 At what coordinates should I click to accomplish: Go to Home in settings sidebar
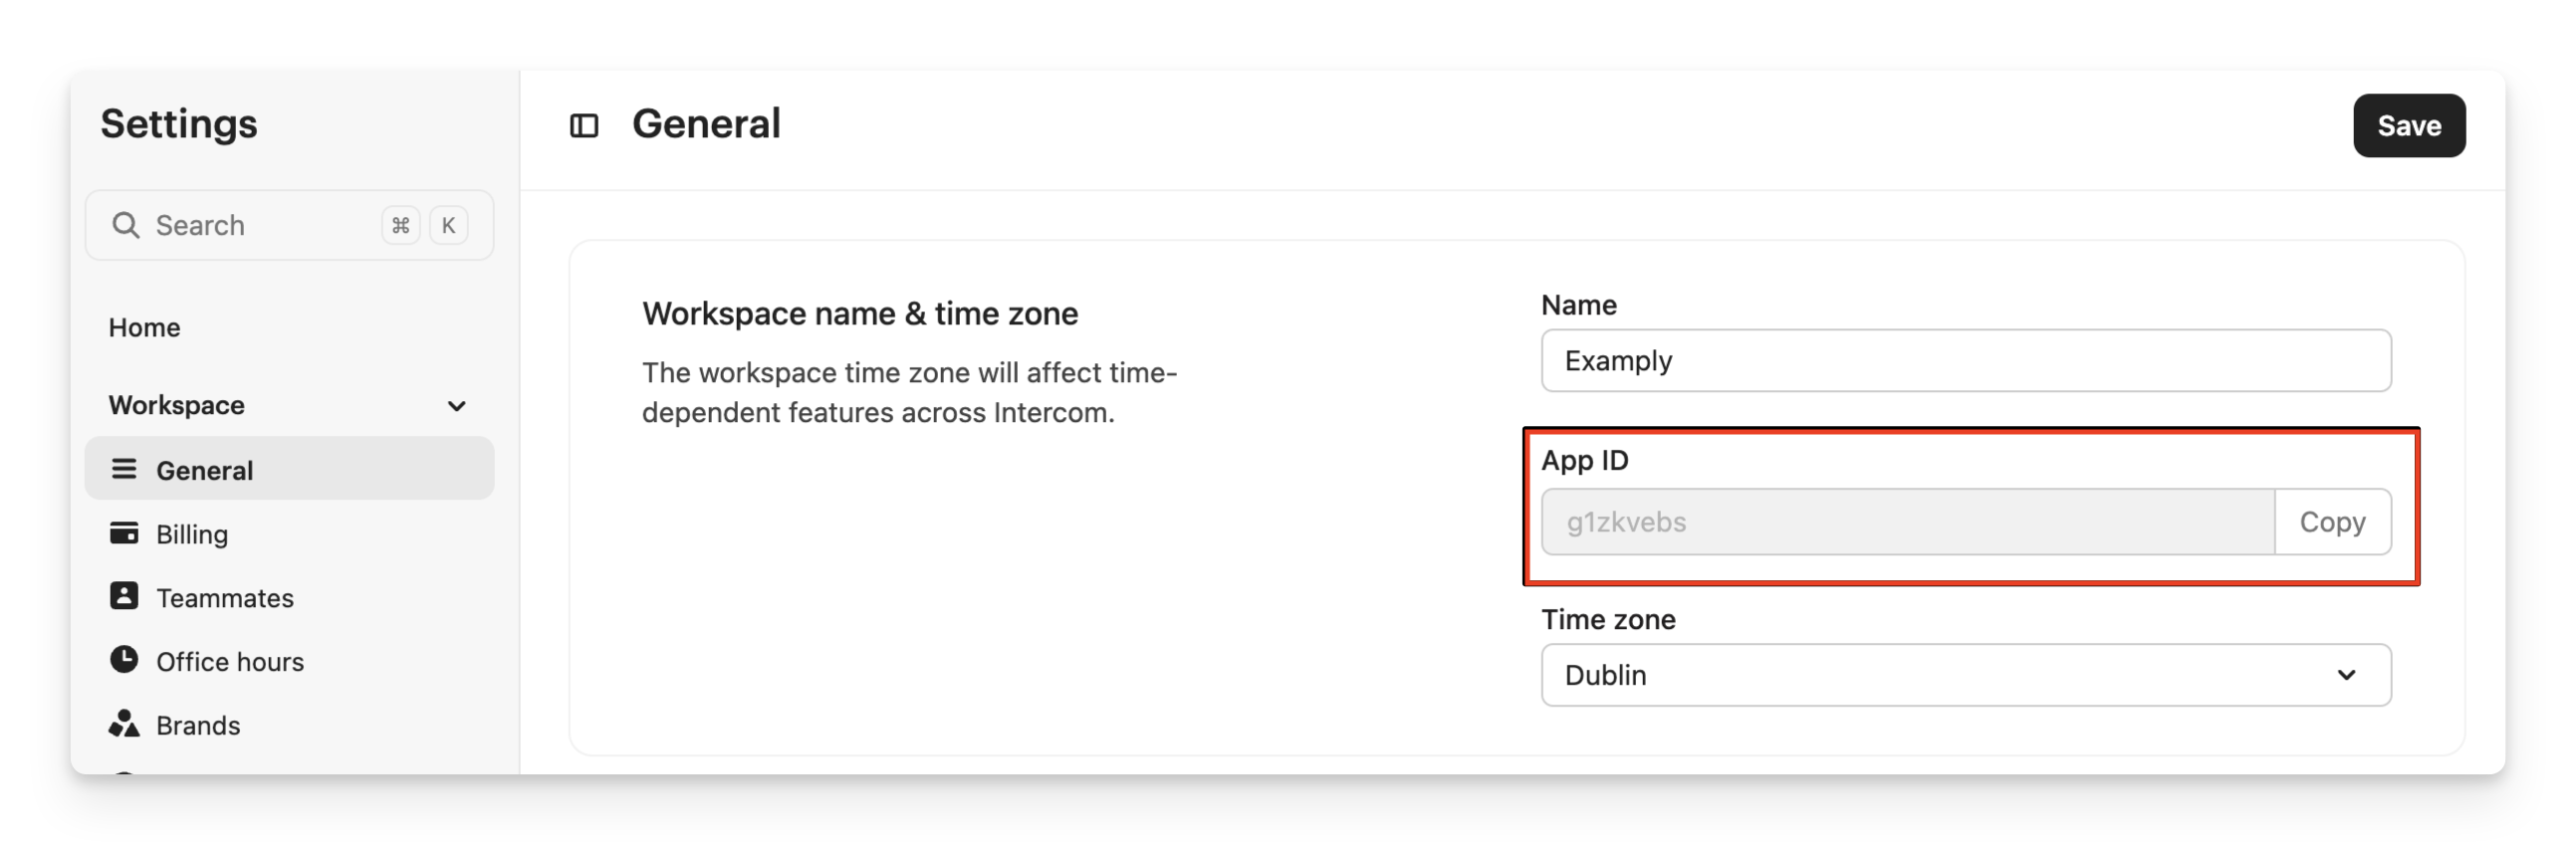(x=145, y=328)
